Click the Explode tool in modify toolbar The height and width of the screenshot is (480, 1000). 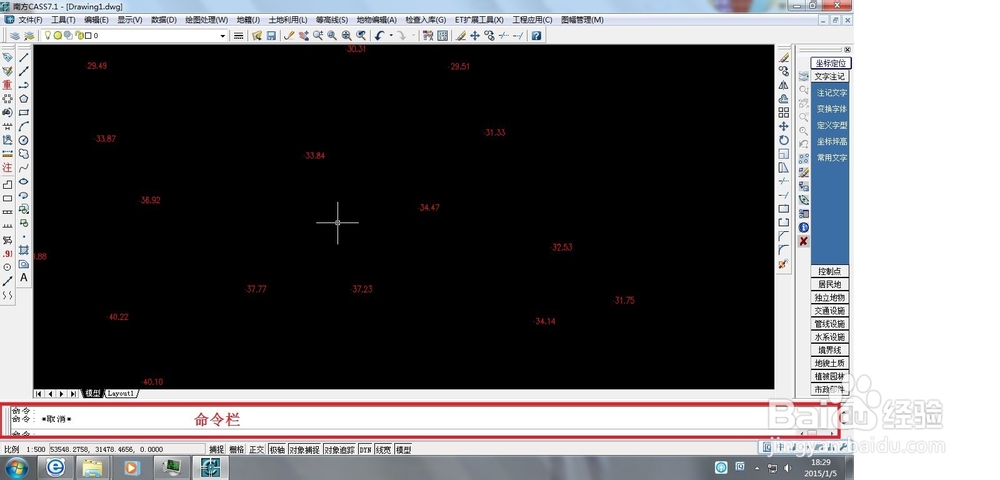(x=784, y=263)
